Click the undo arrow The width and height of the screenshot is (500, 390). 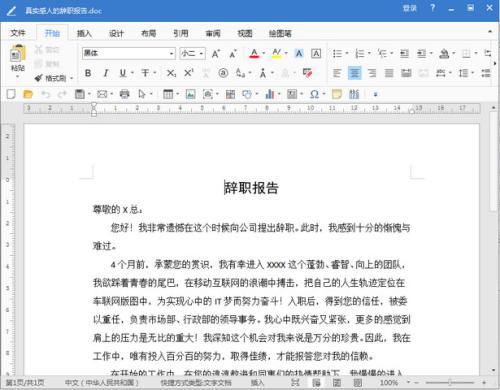[x=46, y=94]
